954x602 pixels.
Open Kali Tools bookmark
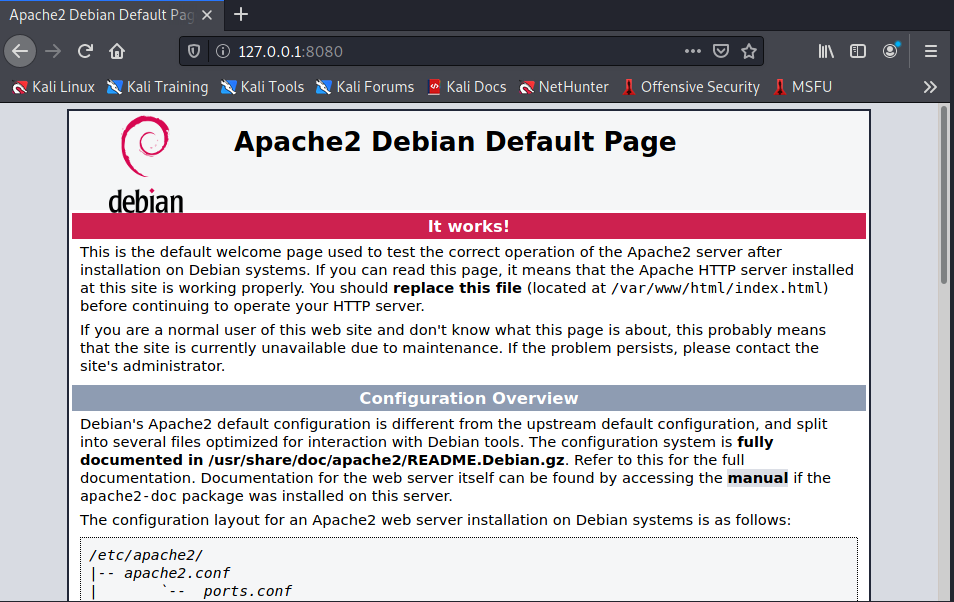point(262,87)
